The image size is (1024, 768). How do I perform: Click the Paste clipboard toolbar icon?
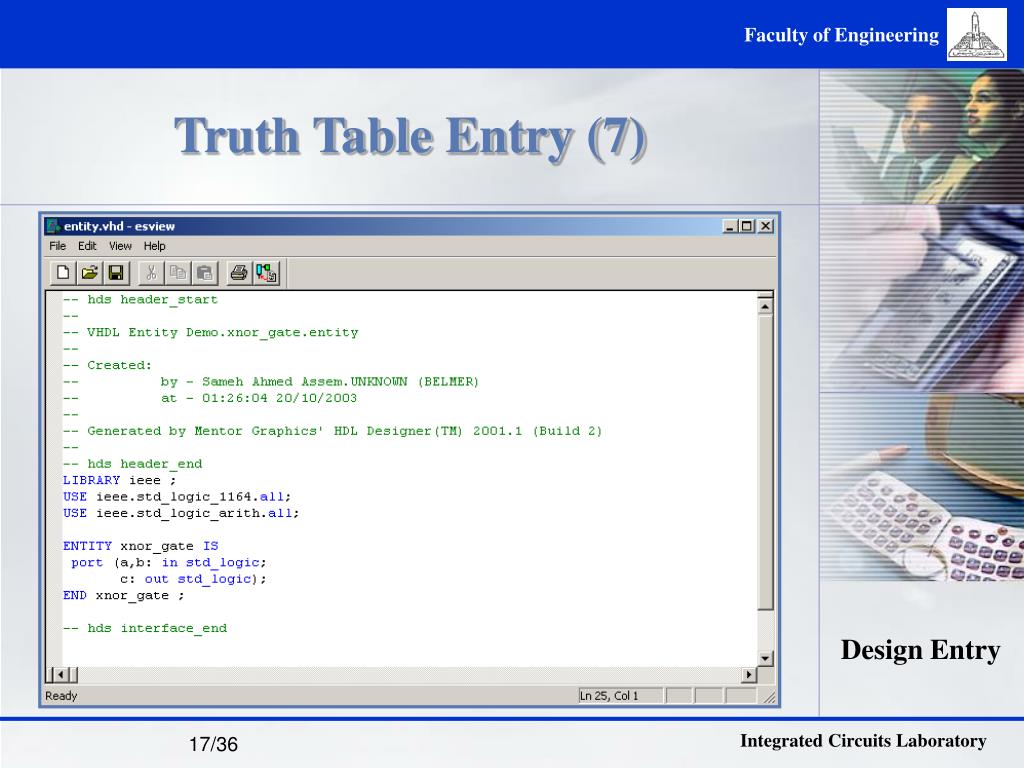click(x=204, y=272)
